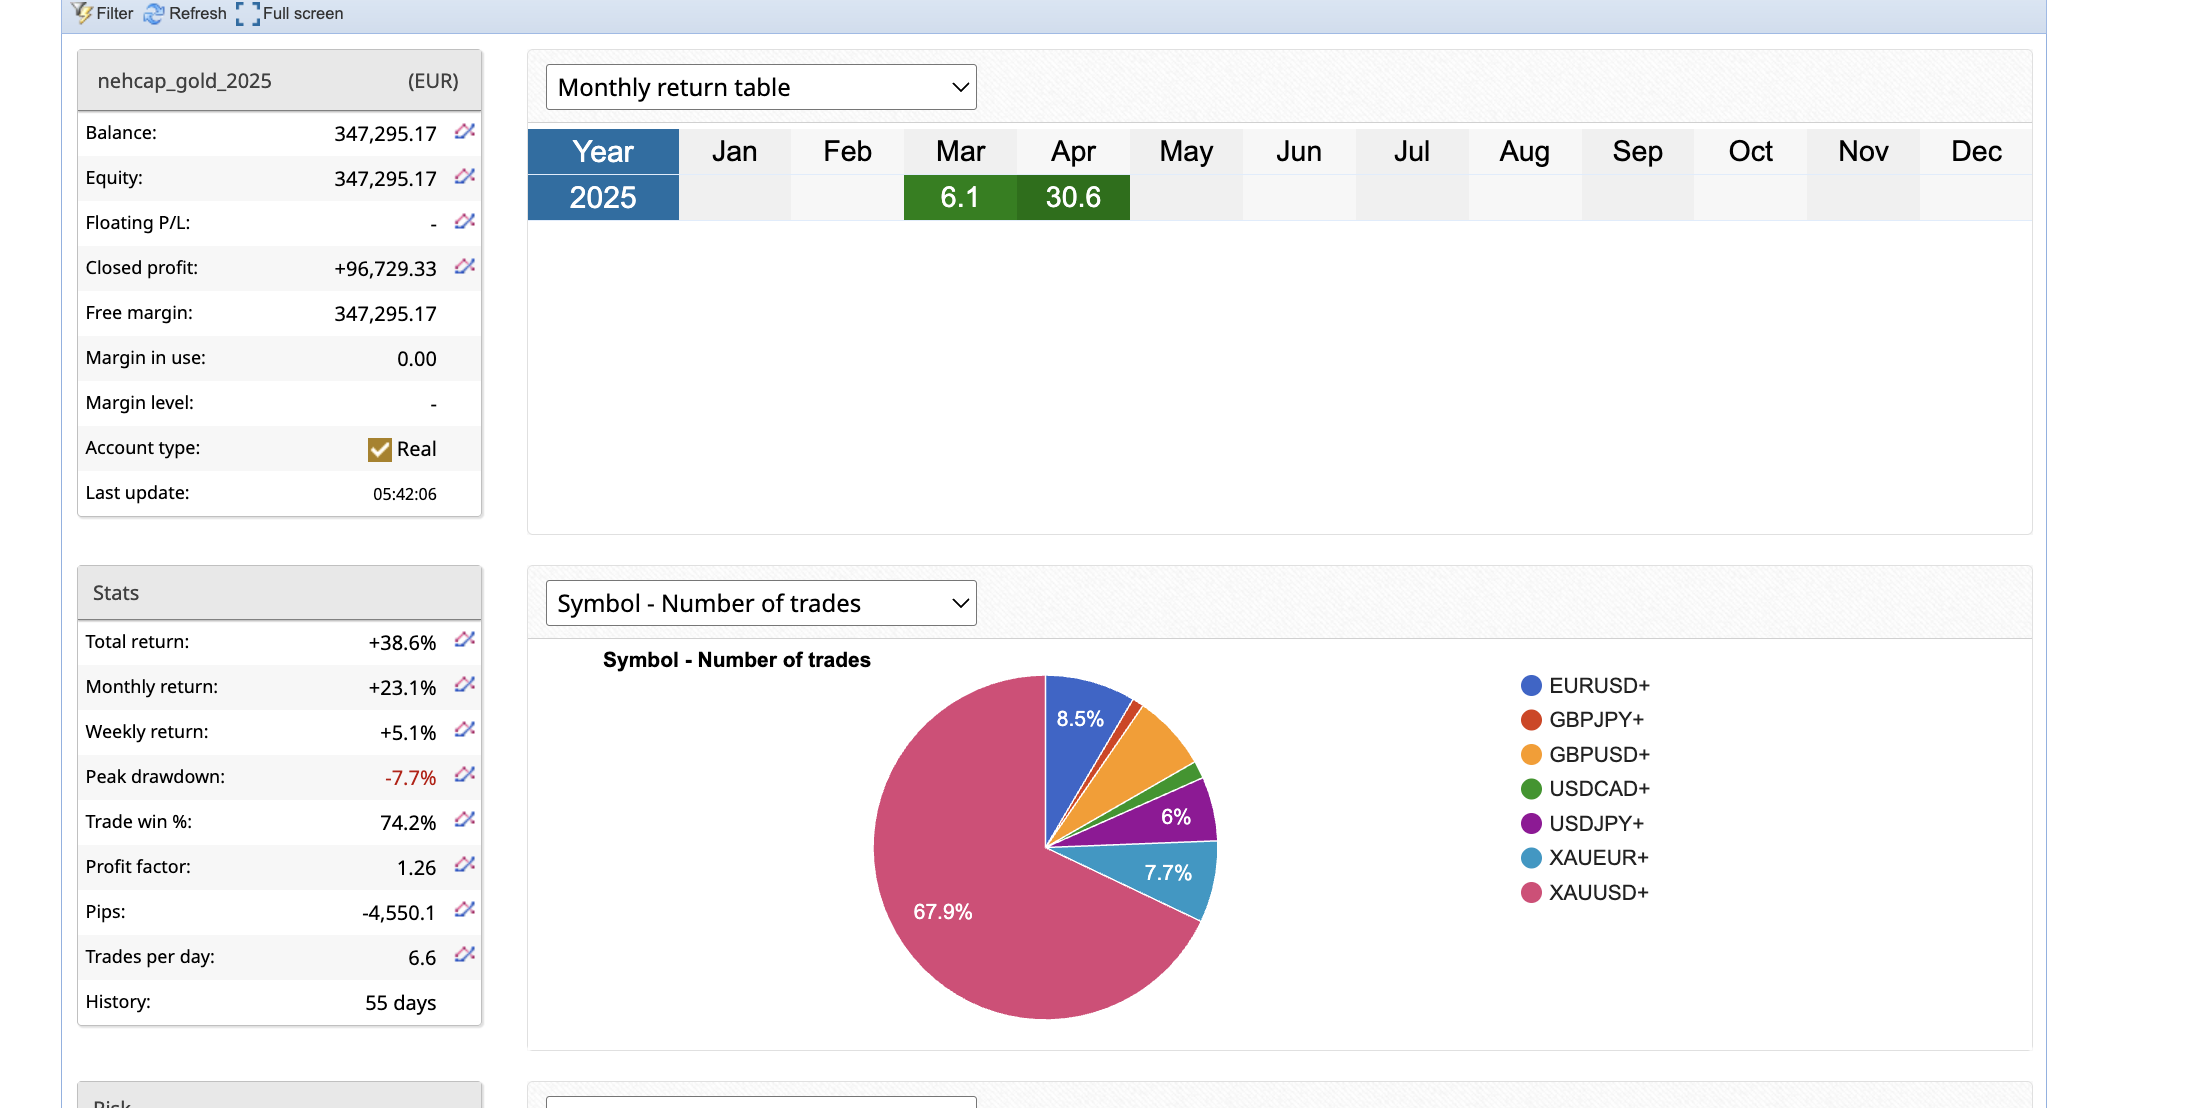Screen dimensions: 2194x1108
Task: Toggle EURUSD+ legend entry visibility
Action: pyautogui.click(x=1598, y=685)
